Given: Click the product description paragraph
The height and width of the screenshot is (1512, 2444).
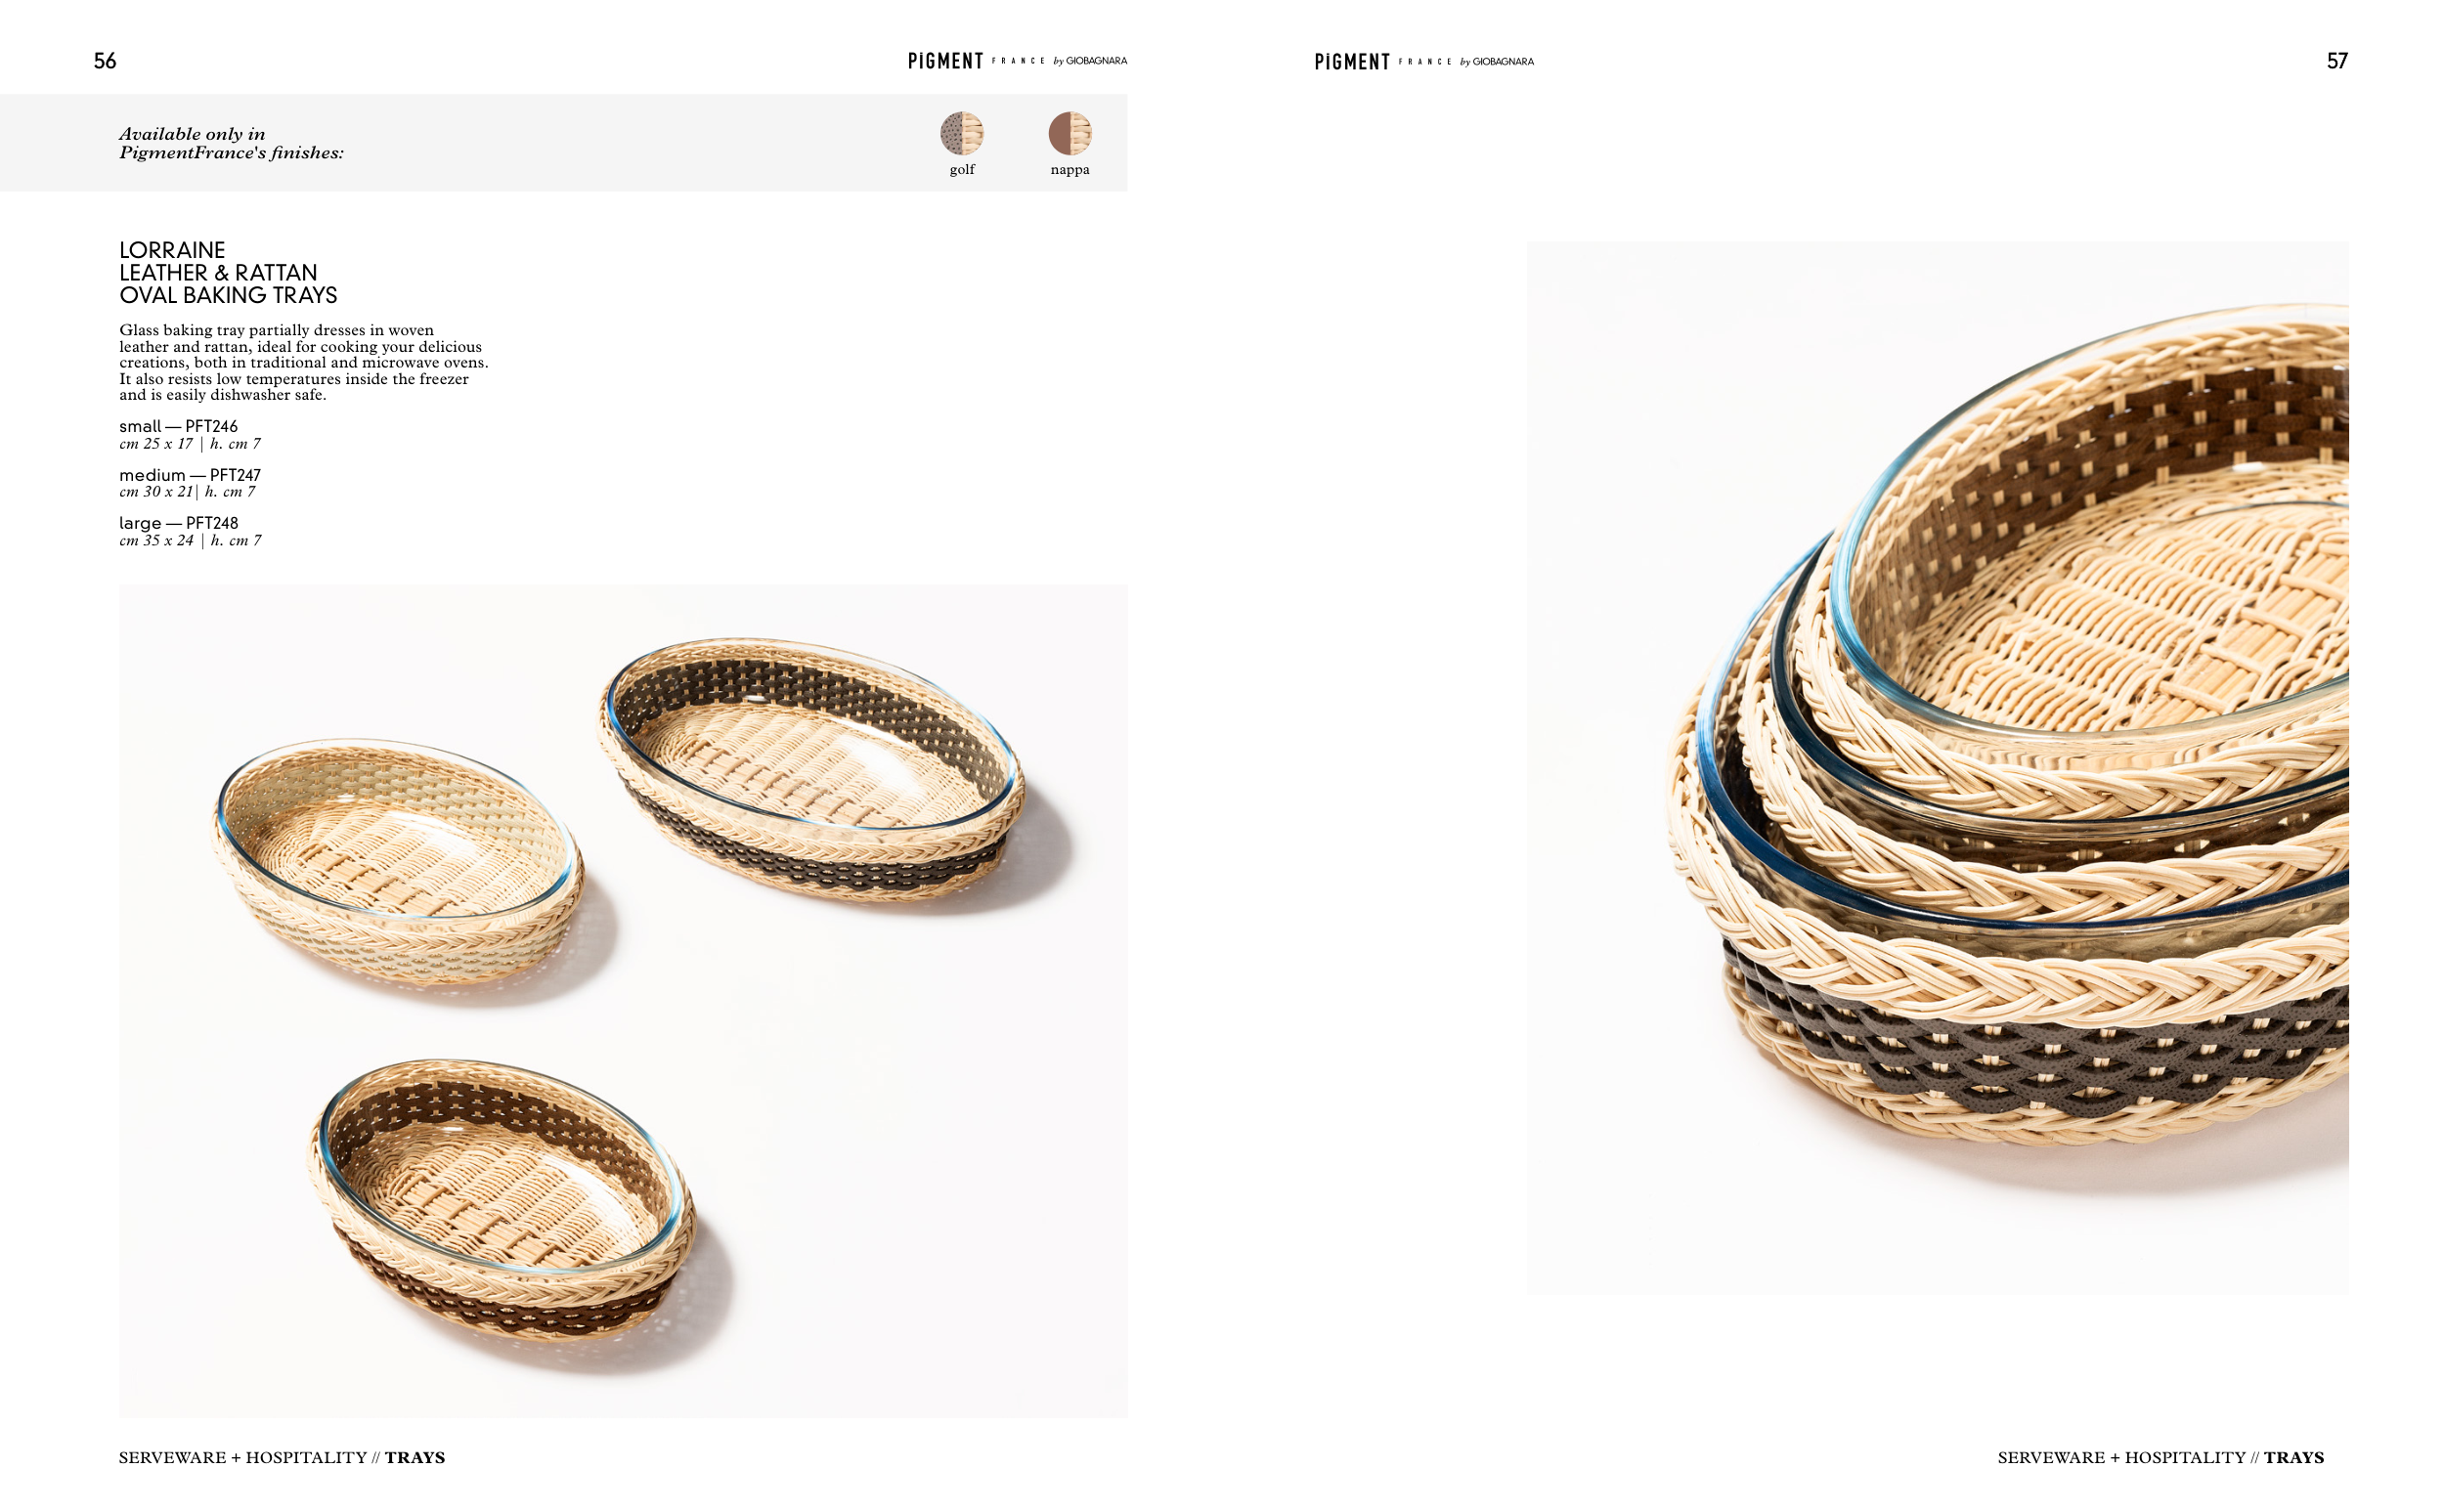Looking at the screenshot, I should tap(304, 363).
